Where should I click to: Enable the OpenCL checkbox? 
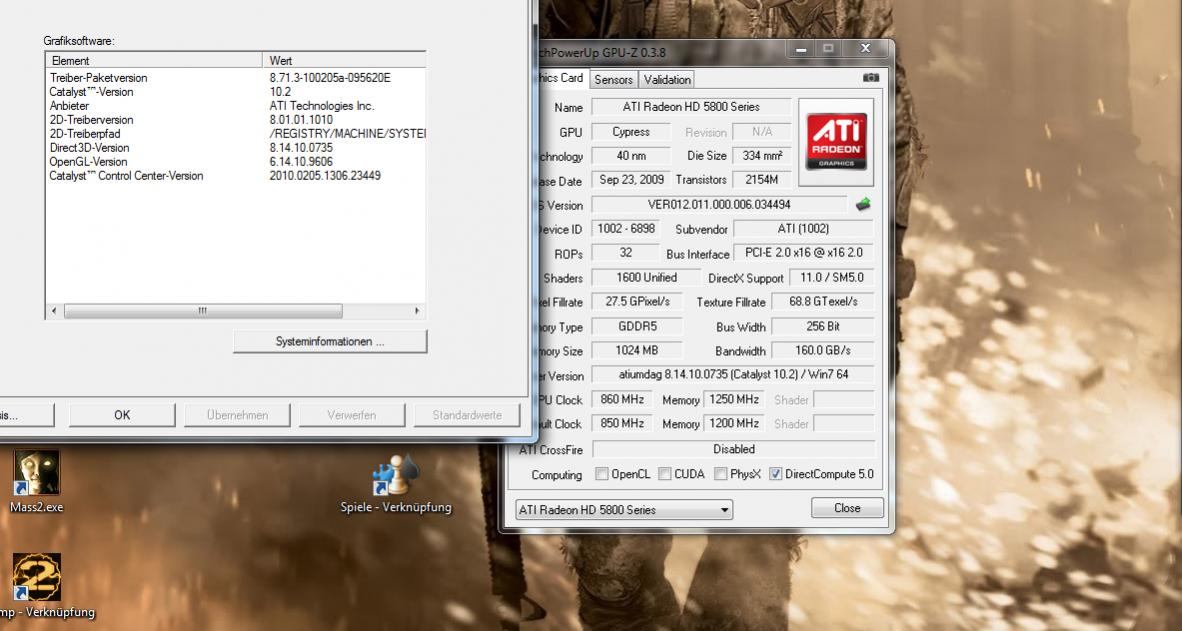602,474
